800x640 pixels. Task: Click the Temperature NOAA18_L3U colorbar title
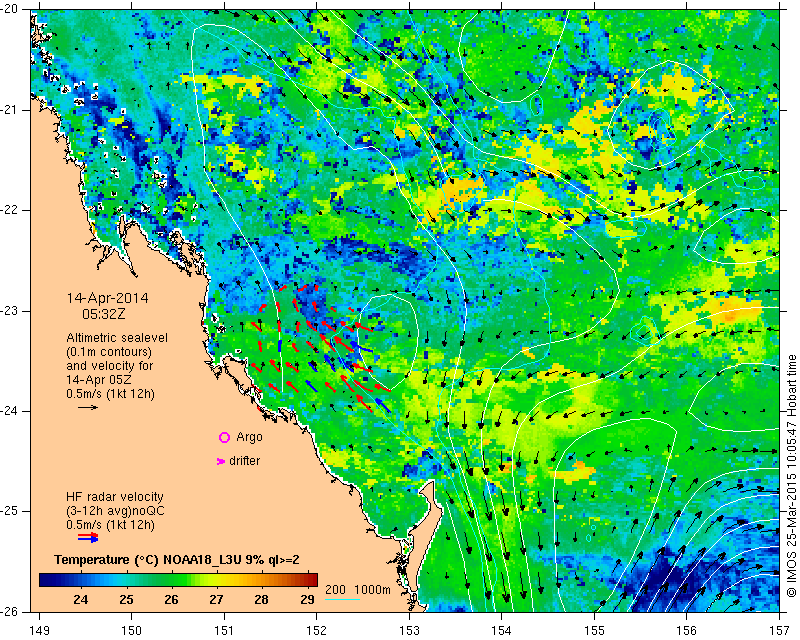[177, 560]
